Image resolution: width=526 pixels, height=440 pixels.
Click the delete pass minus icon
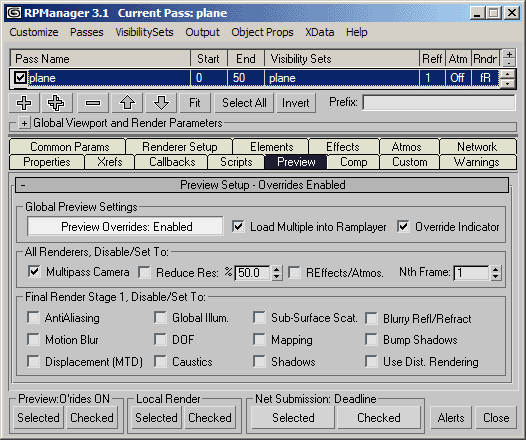[x=93, y=103]
